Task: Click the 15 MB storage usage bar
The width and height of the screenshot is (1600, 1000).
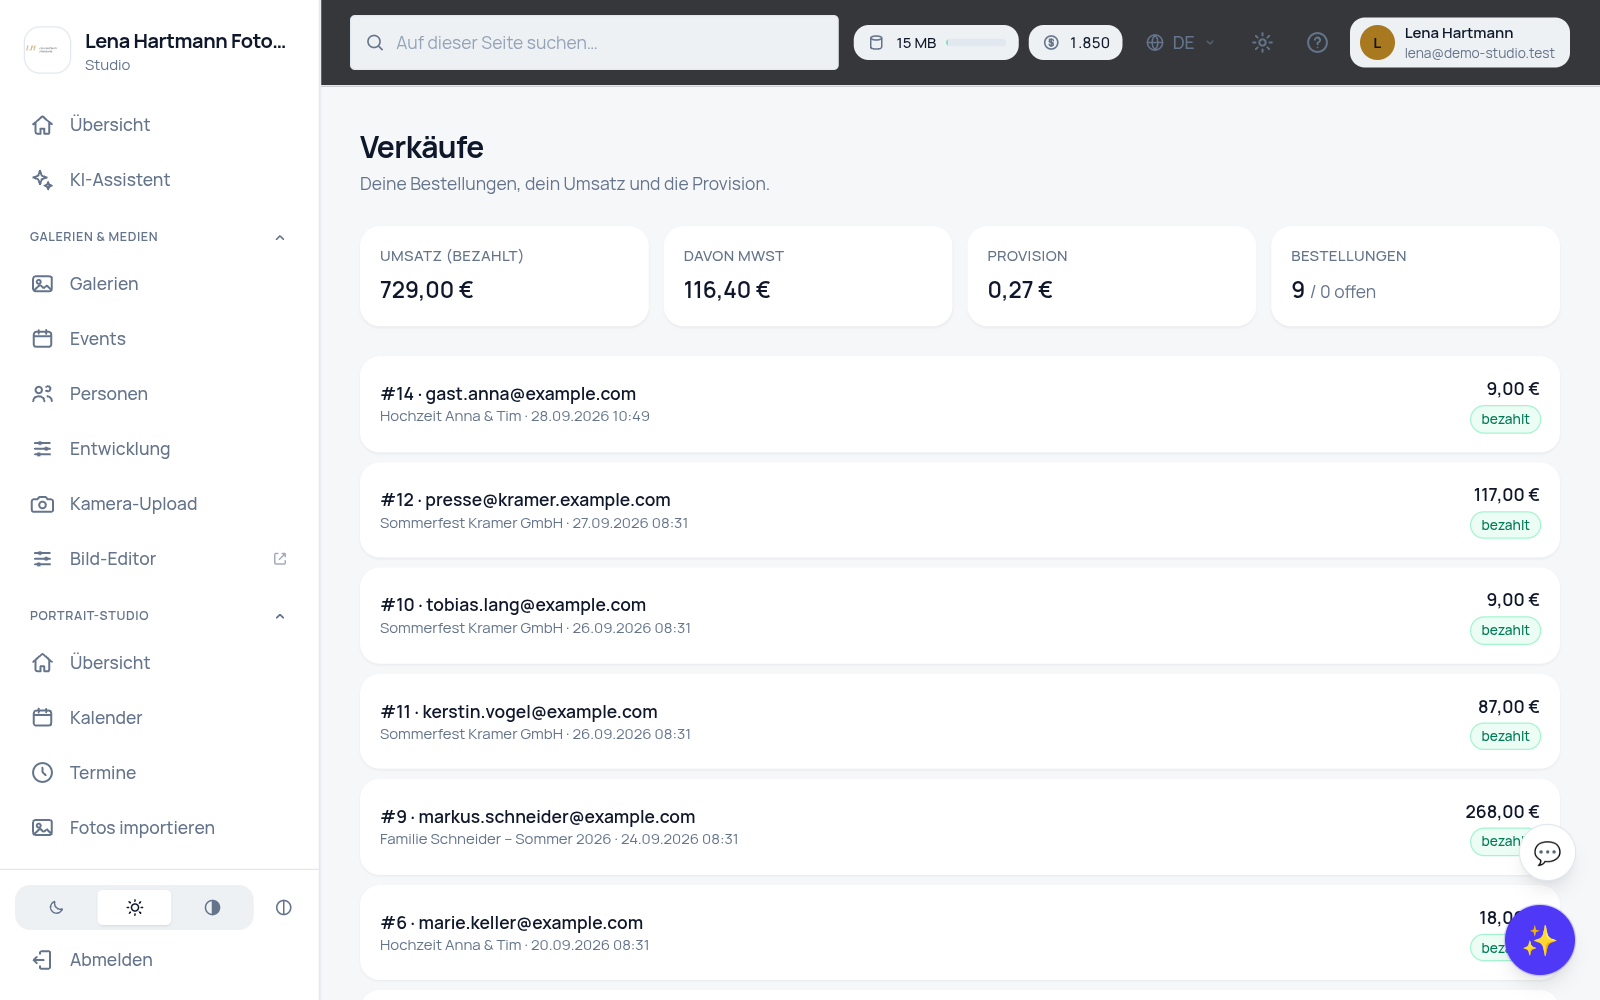Action: pos(936,42)
